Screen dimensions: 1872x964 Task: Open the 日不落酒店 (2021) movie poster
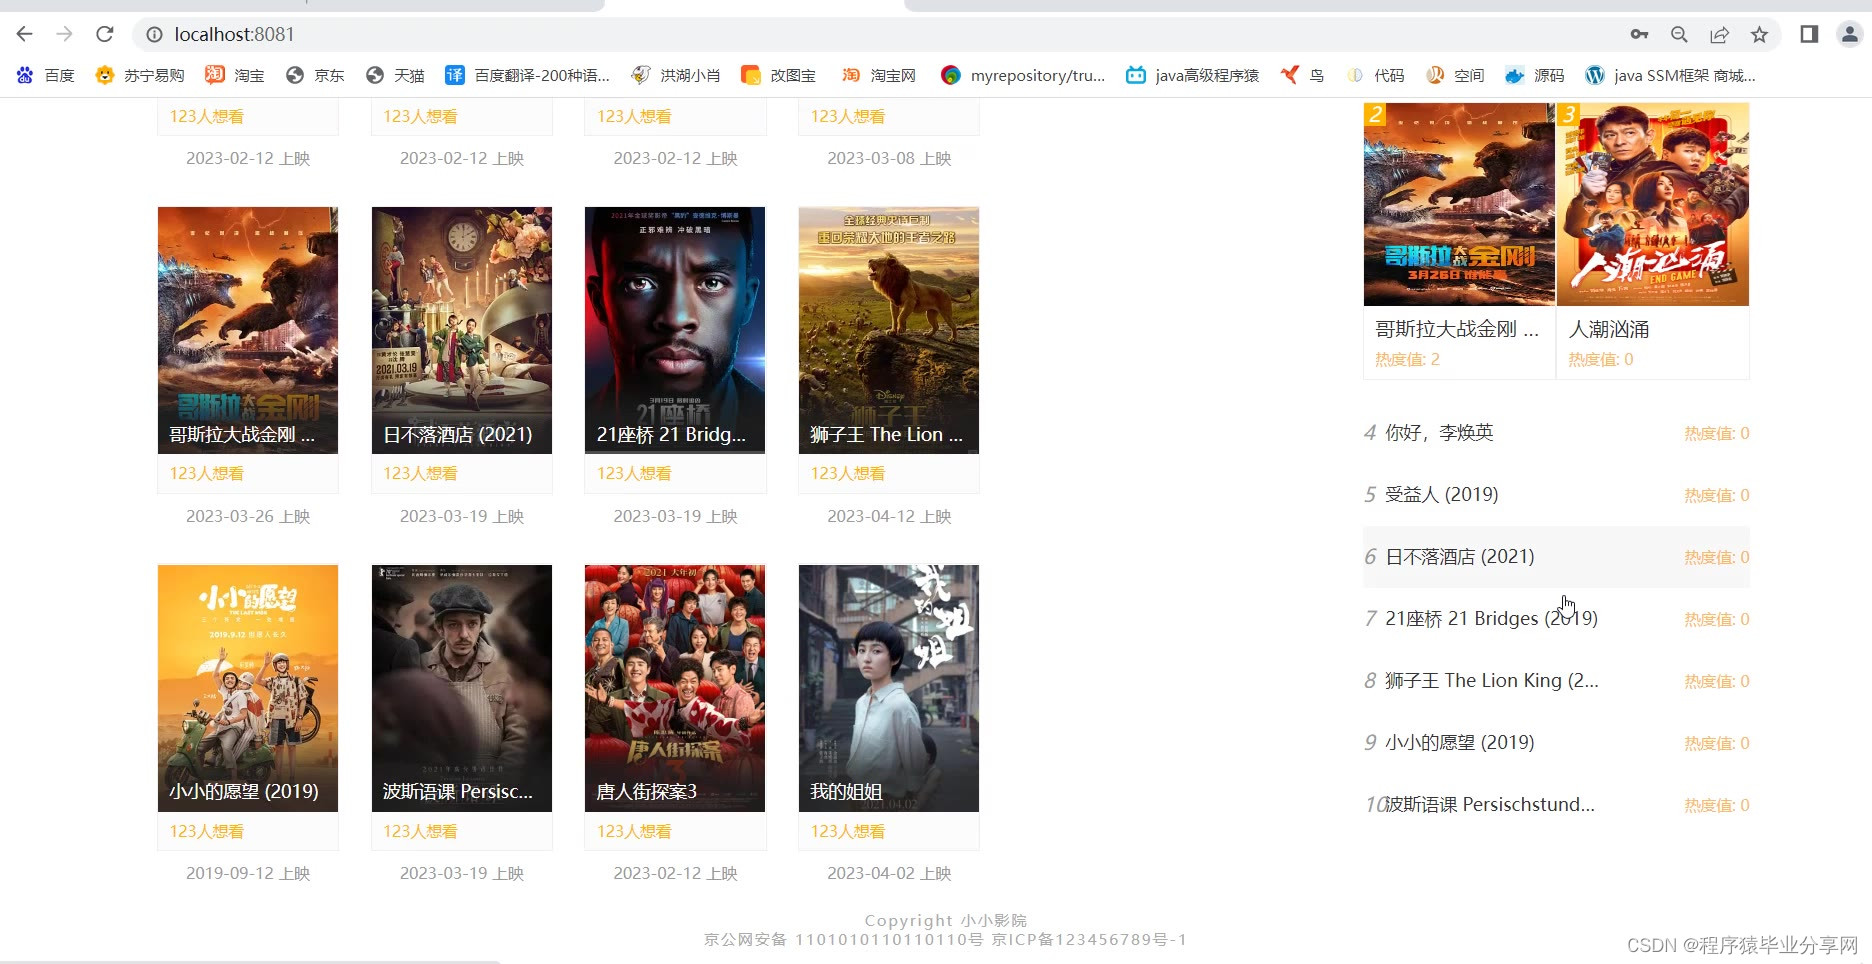click(462, 330)
